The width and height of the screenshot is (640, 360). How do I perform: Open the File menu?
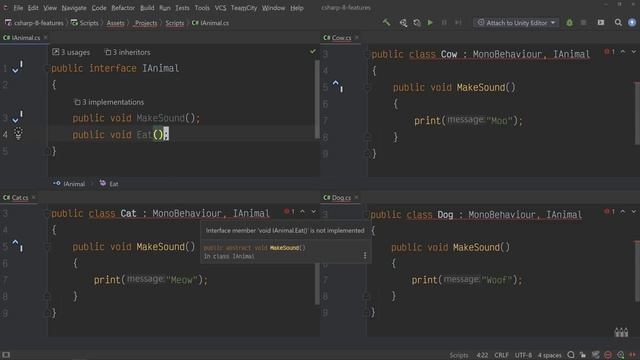18,8
